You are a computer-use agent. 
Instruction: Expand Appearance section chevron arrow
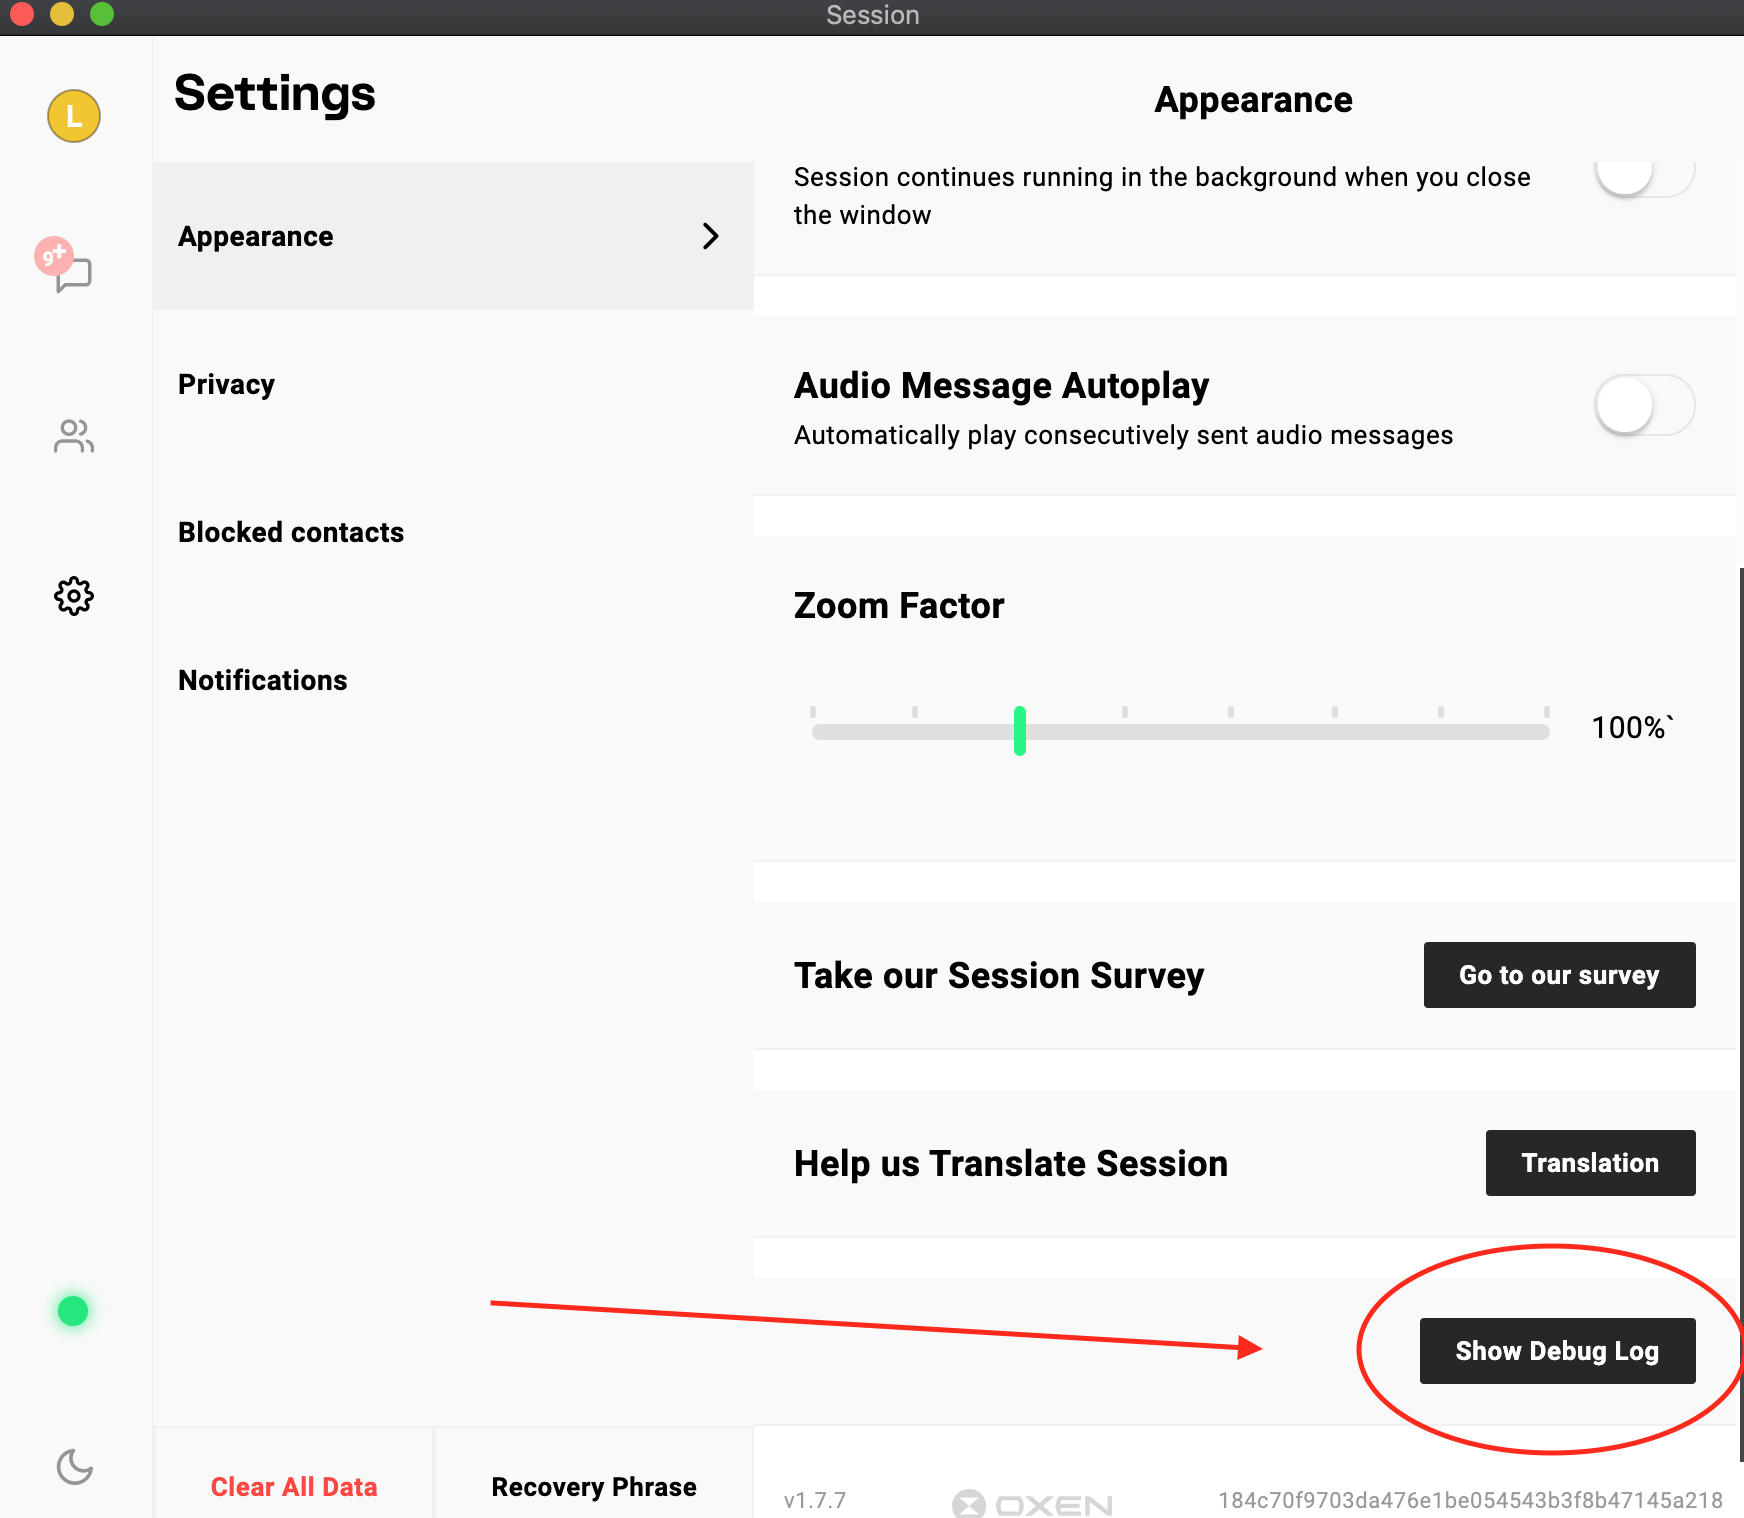710,236
